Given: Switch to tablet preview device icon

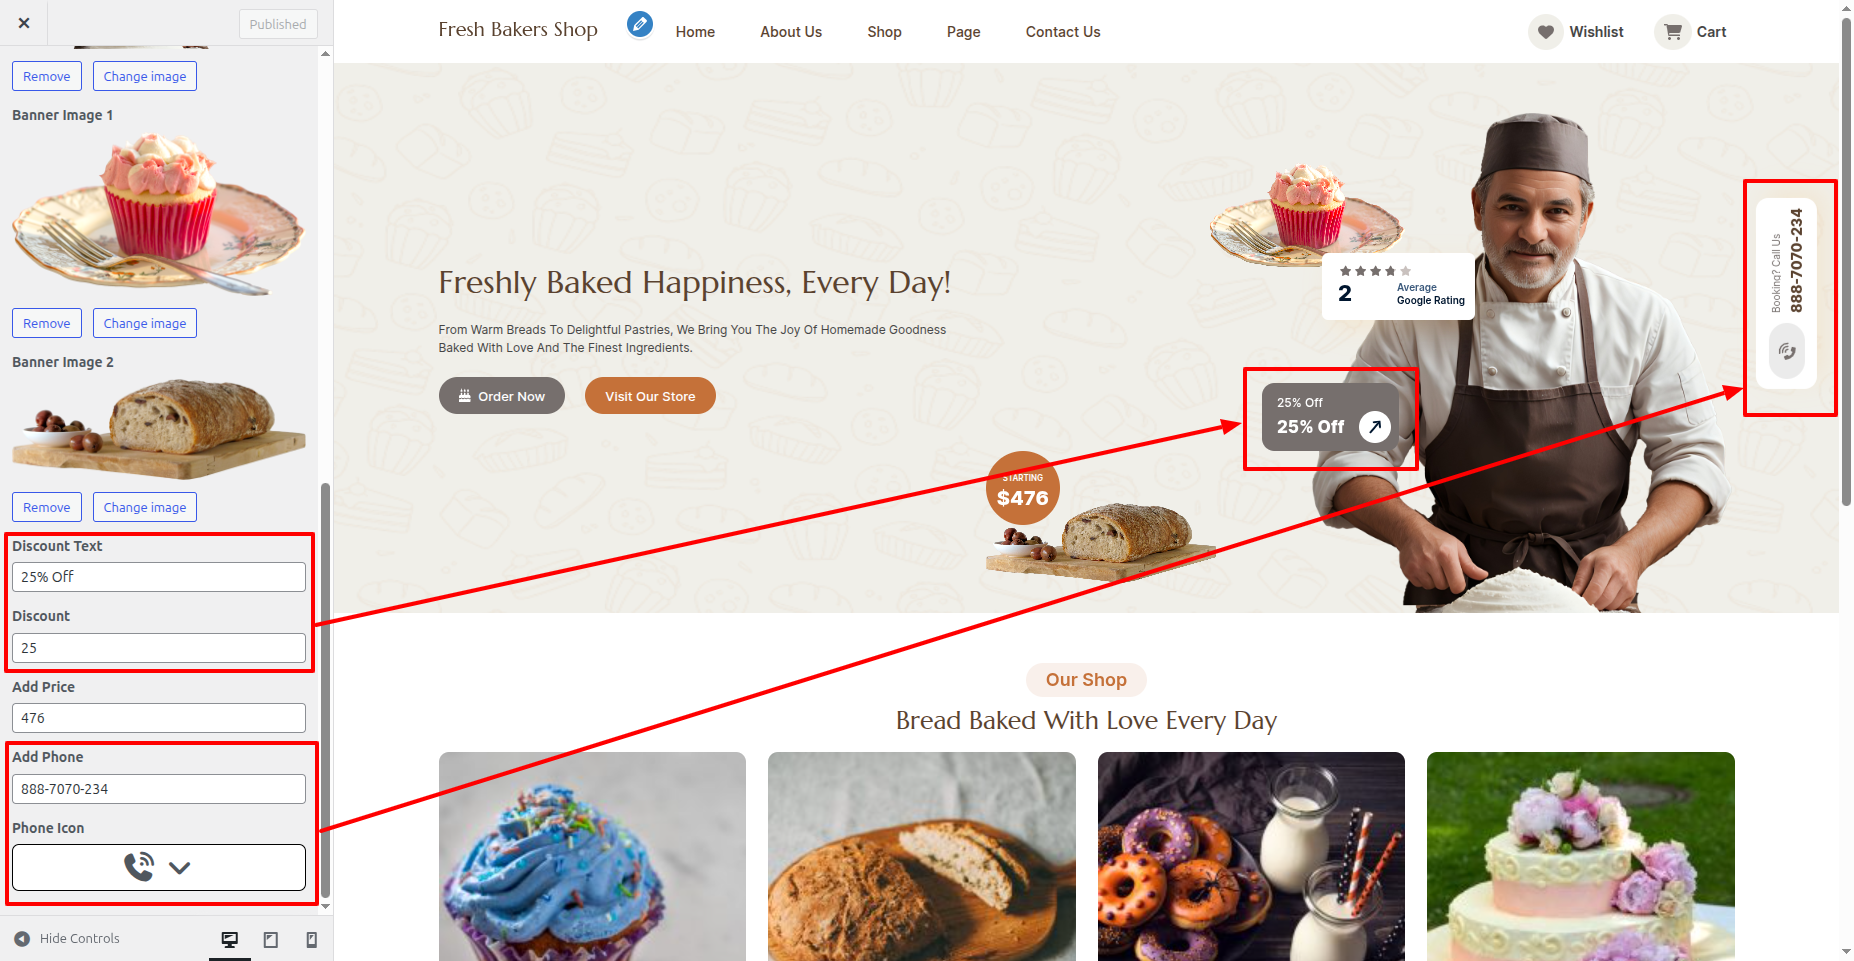Looking at the screenshot, I should [271, 939].
